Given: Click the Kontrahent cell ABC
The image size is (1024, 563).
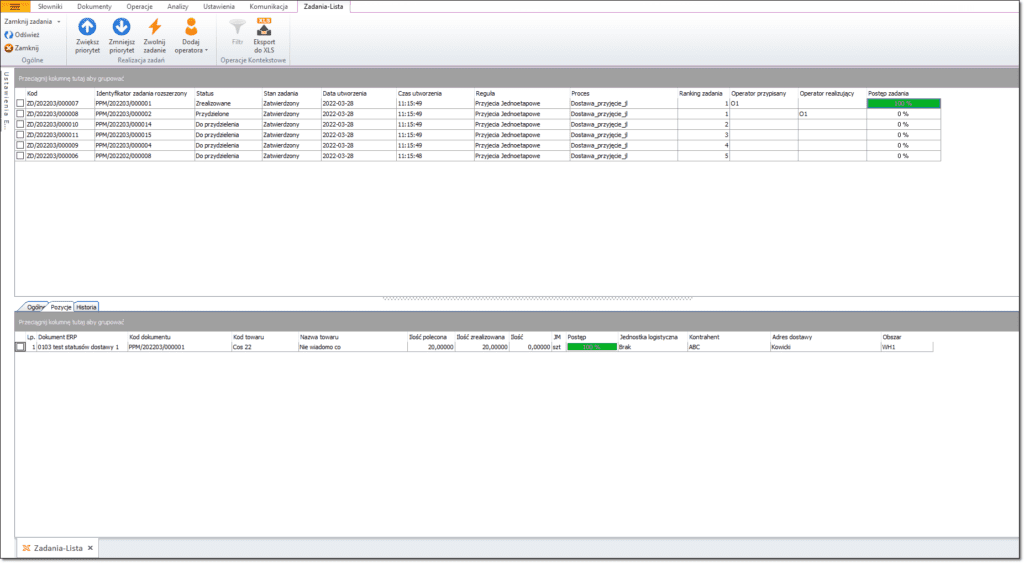Looking at the screenshot, I should point(729,347).
